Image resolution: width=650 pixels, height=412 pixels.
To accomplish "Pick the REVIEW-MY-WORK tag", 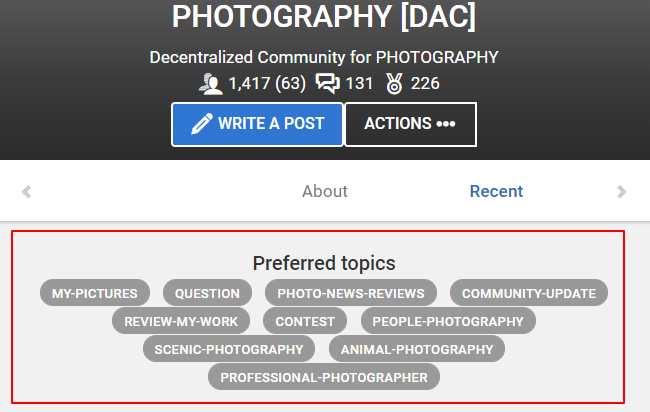I will [x=181, y=321].
